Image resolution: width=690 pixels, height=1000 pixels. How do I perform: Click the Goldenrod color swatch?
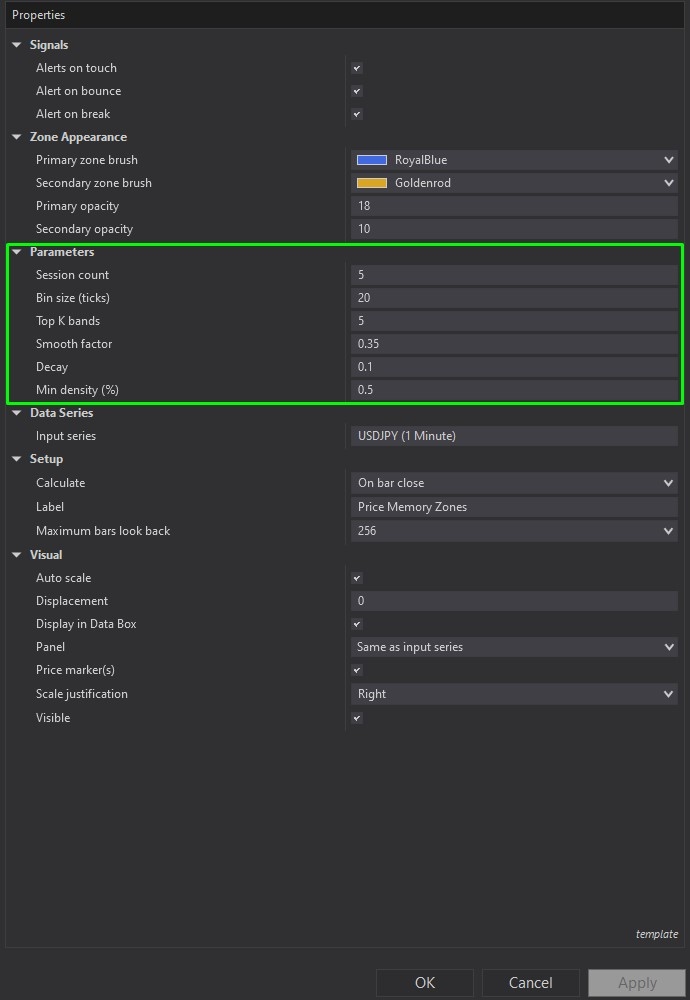click(372, 183)
